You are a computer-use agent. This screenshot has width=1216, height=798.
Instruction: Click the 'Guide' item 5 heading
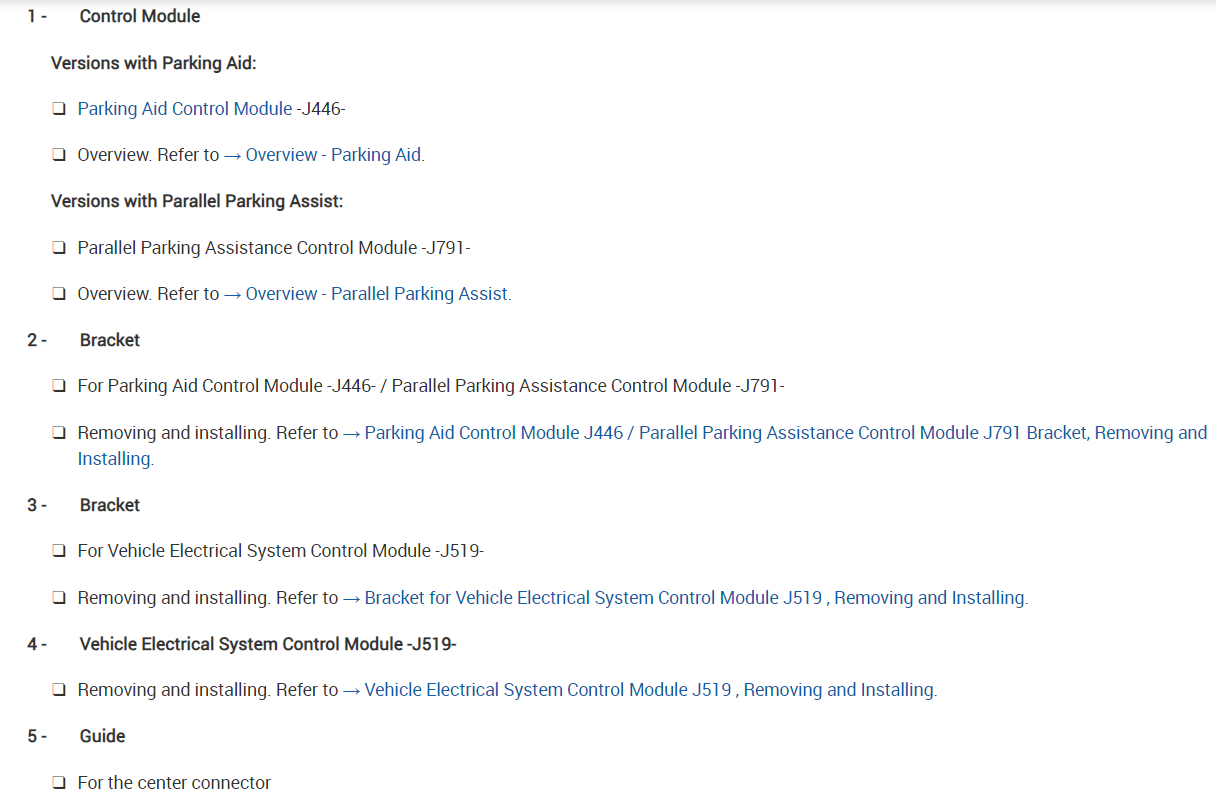pyautogui.click(x=102, y=736)
